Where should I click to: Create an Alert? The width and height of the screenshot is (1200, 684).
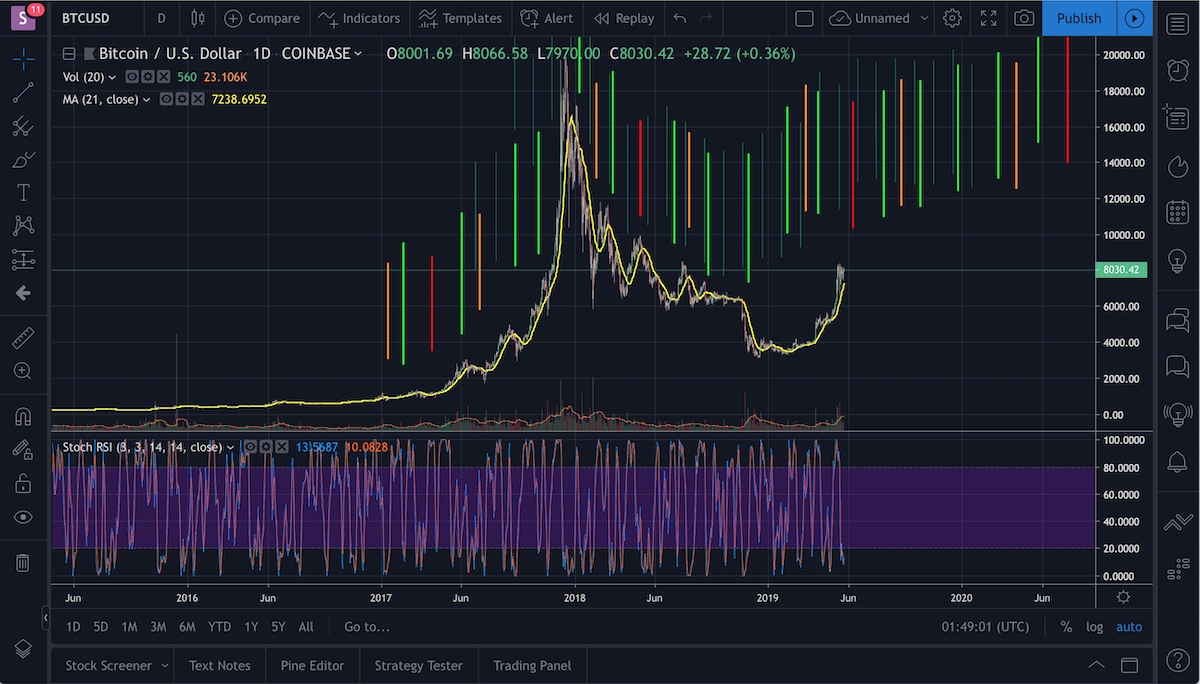pos(547,18)
